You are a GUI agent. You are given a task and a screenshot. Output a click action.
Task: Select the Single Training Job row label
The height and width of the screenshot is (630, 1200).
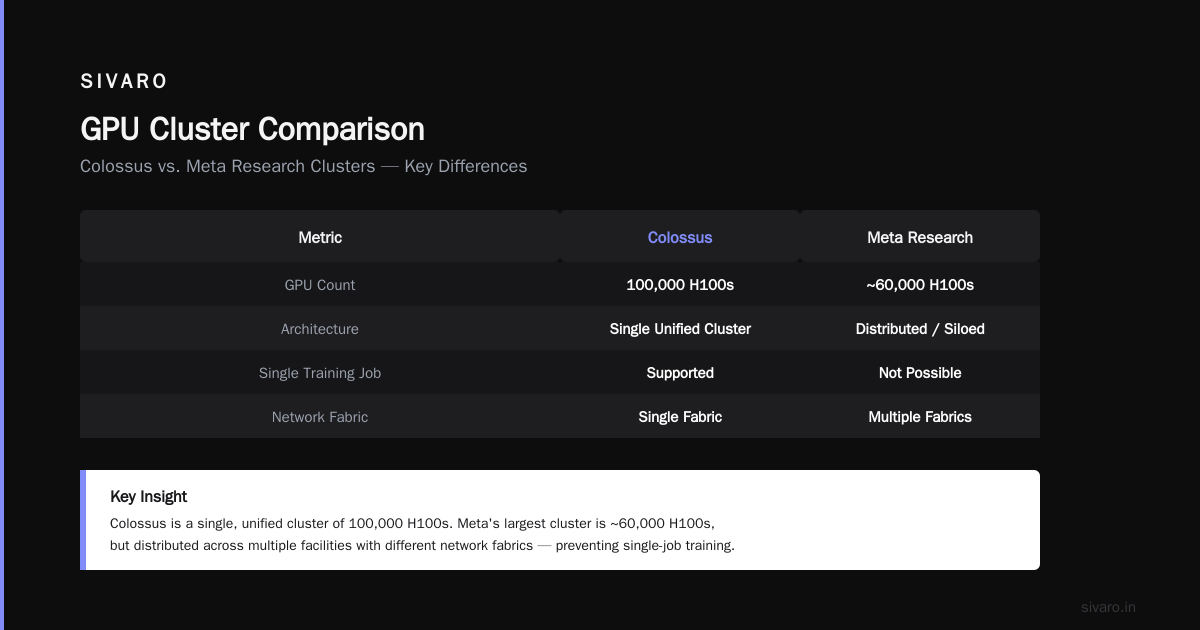[320, 373]
